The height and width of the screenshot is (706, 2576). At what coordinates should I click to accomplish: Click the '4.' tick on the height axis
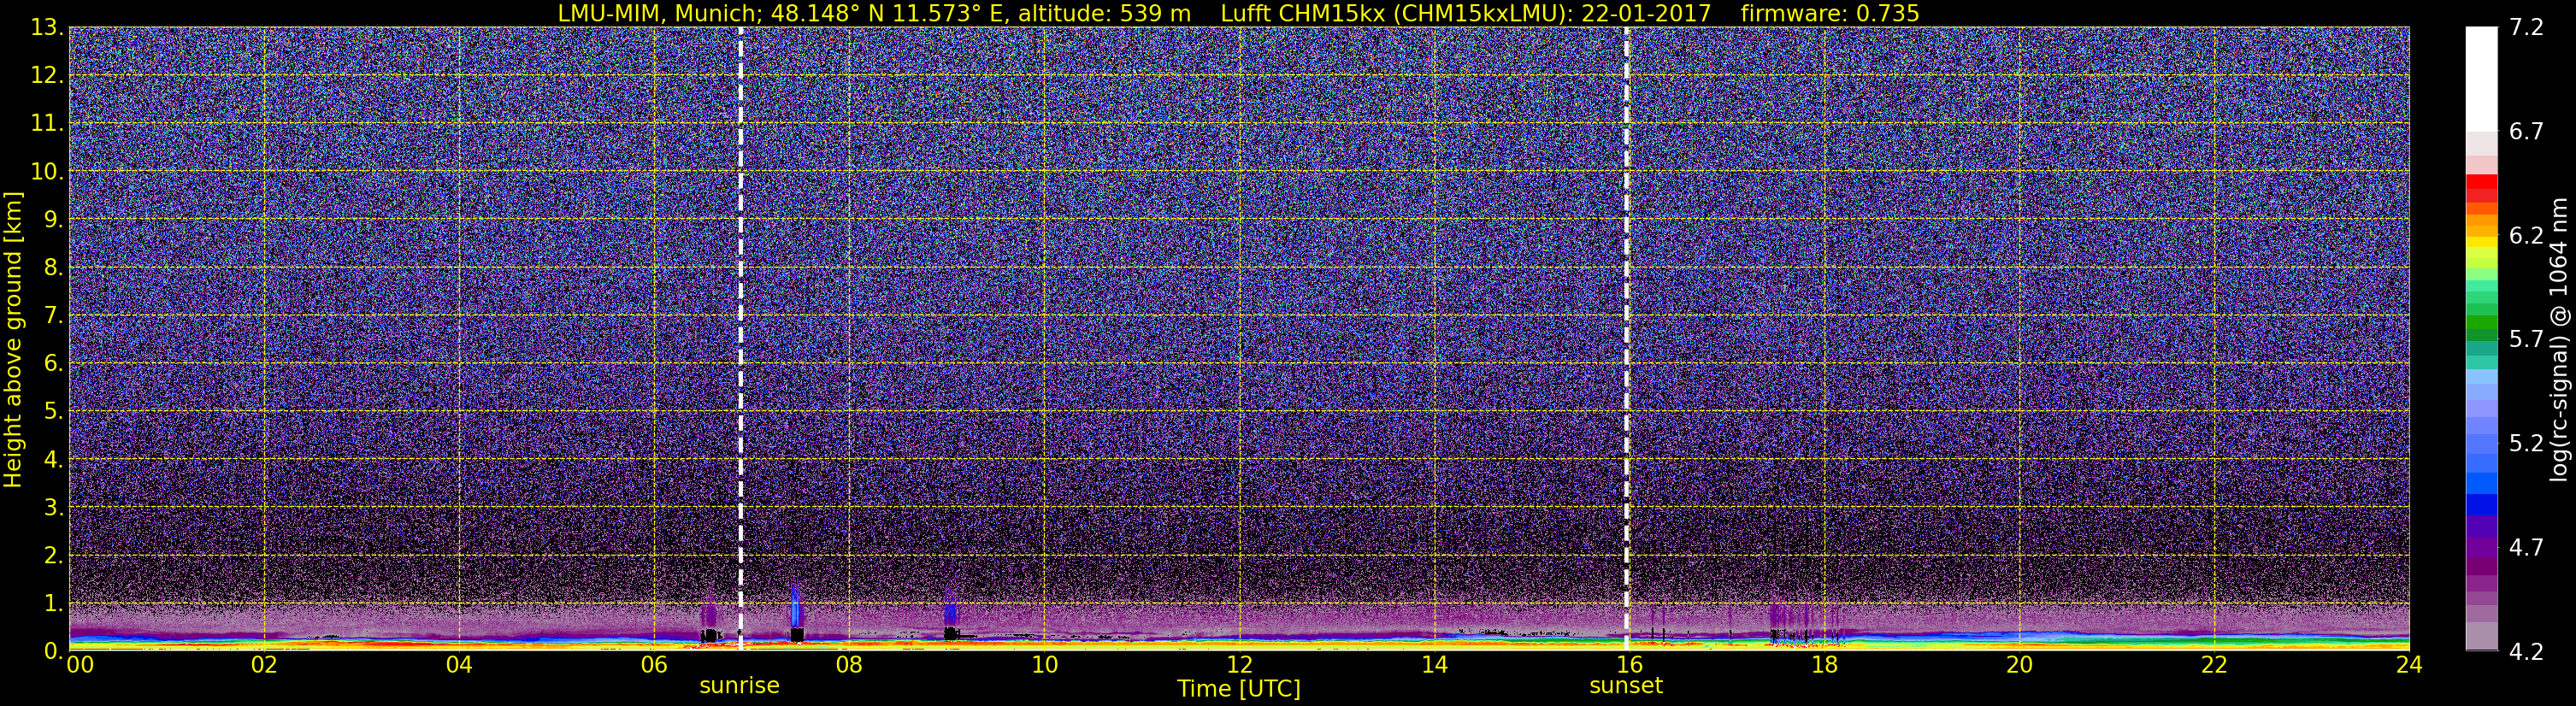54,460
